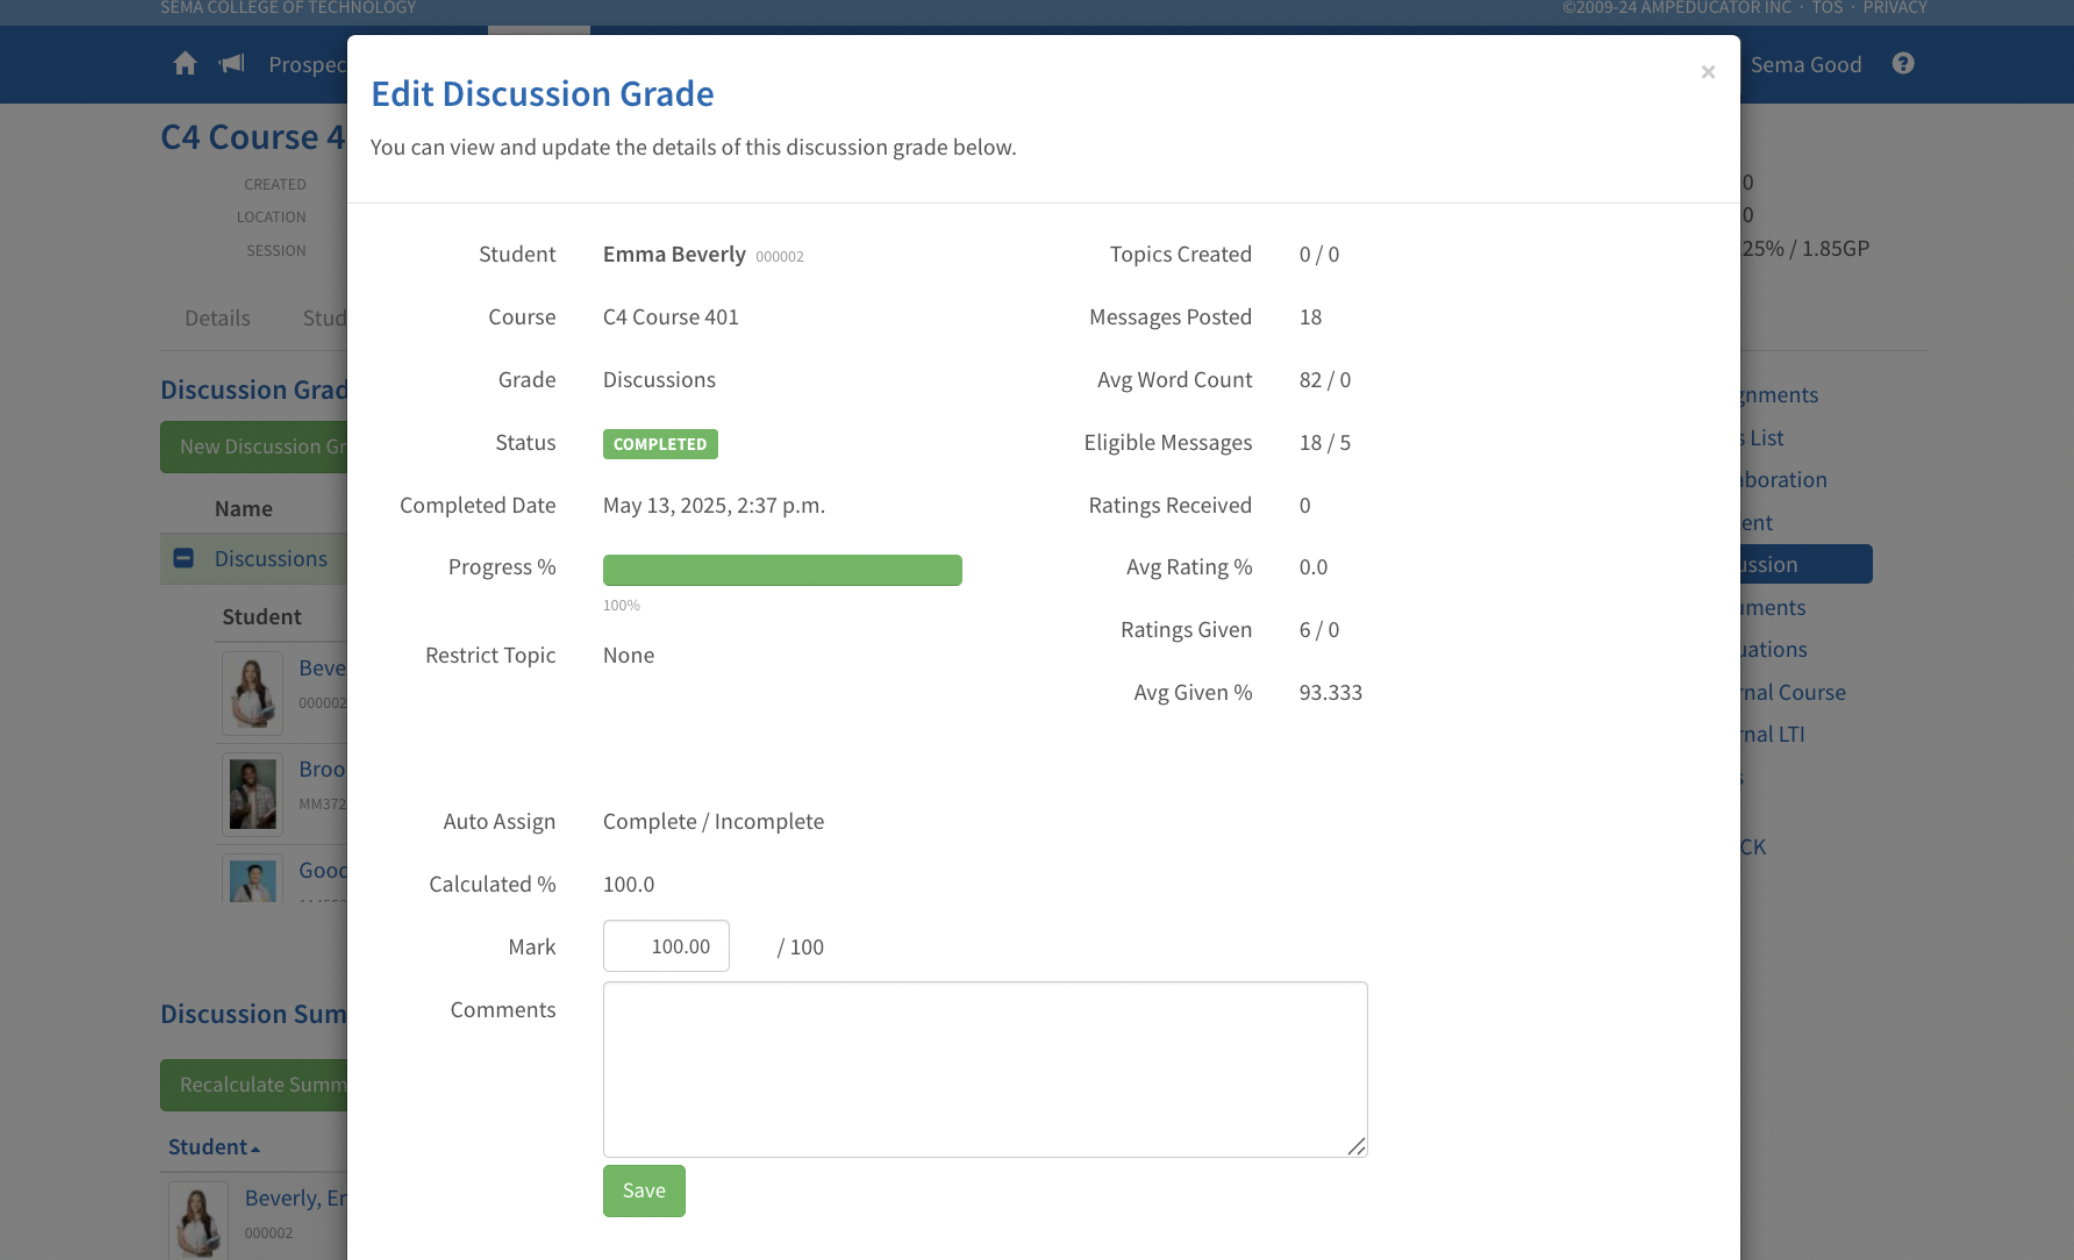2074x1260 pixels.
Task: Close the Edit Discussion Grade dialog
Action: 1708,72
